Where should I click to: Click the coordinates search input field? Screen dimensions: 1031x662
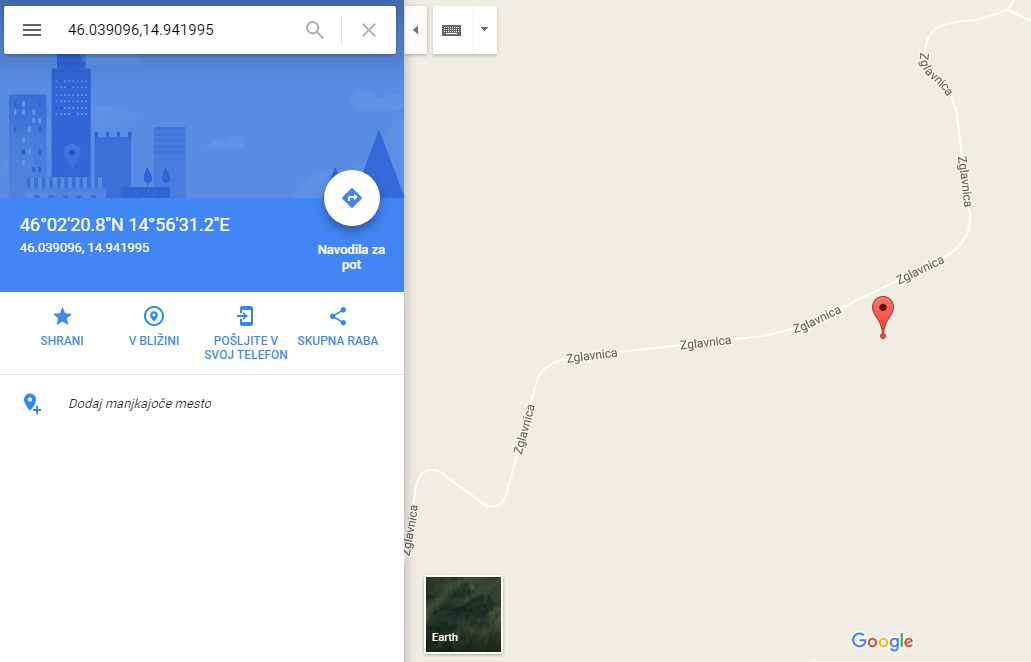[179, 30]
